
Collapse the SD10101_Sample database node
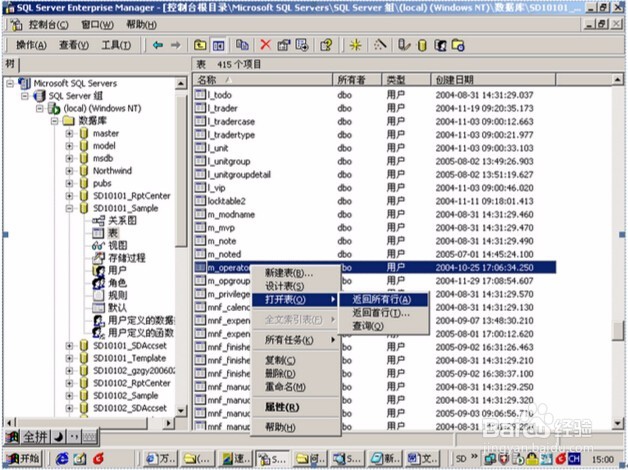[69, 208]
